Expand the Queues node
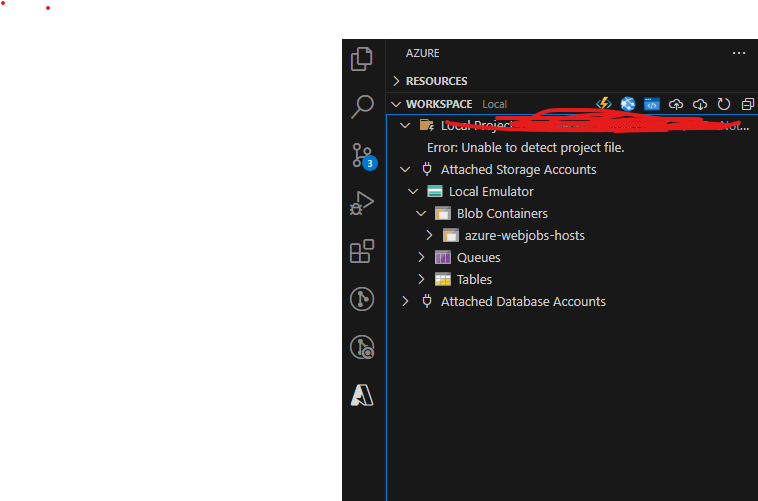The width and height of the screenshot is (758, 501). 421,257
